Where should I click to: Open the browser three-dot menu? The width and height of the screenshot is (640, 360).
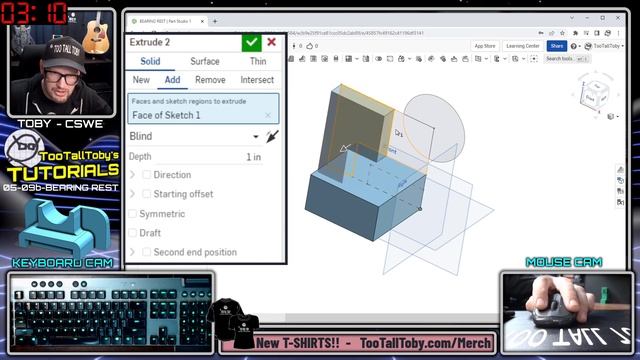619,33
